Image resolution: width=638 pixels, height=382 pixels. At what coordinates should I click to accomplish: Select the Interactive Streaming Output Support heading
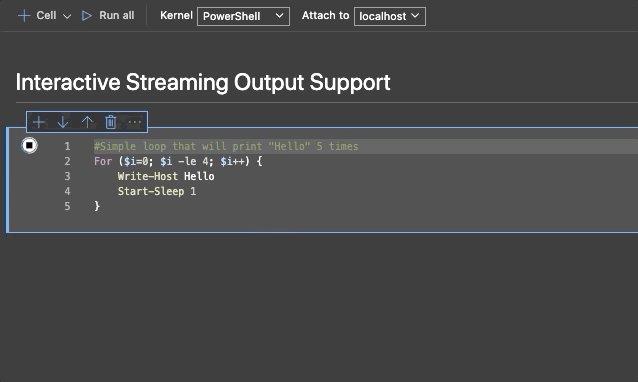coord(203,83)
